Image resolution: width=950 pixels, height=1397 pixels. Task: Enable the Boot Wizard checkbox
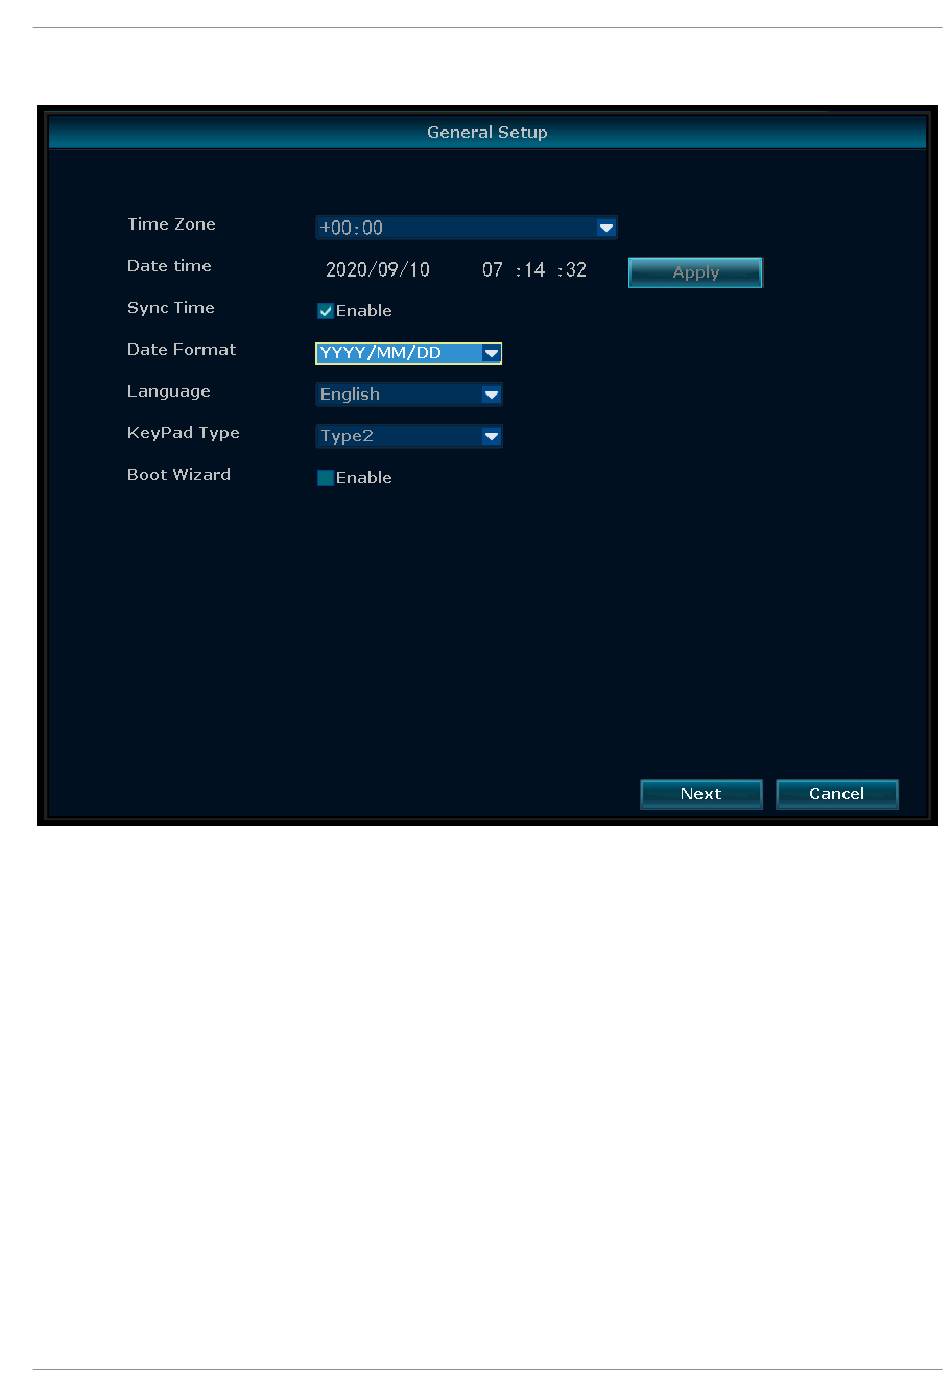pyautogui.click(x=325, y=478)
